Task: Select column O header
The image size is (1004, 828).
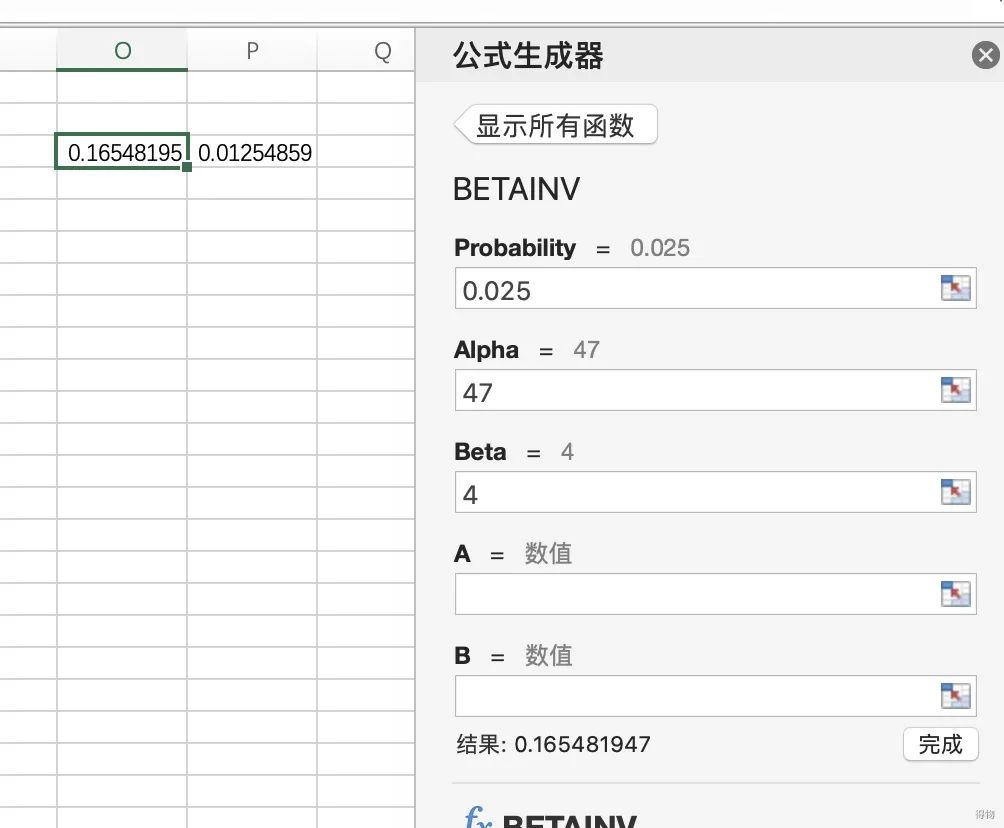Action: click(x=122, y=51)
